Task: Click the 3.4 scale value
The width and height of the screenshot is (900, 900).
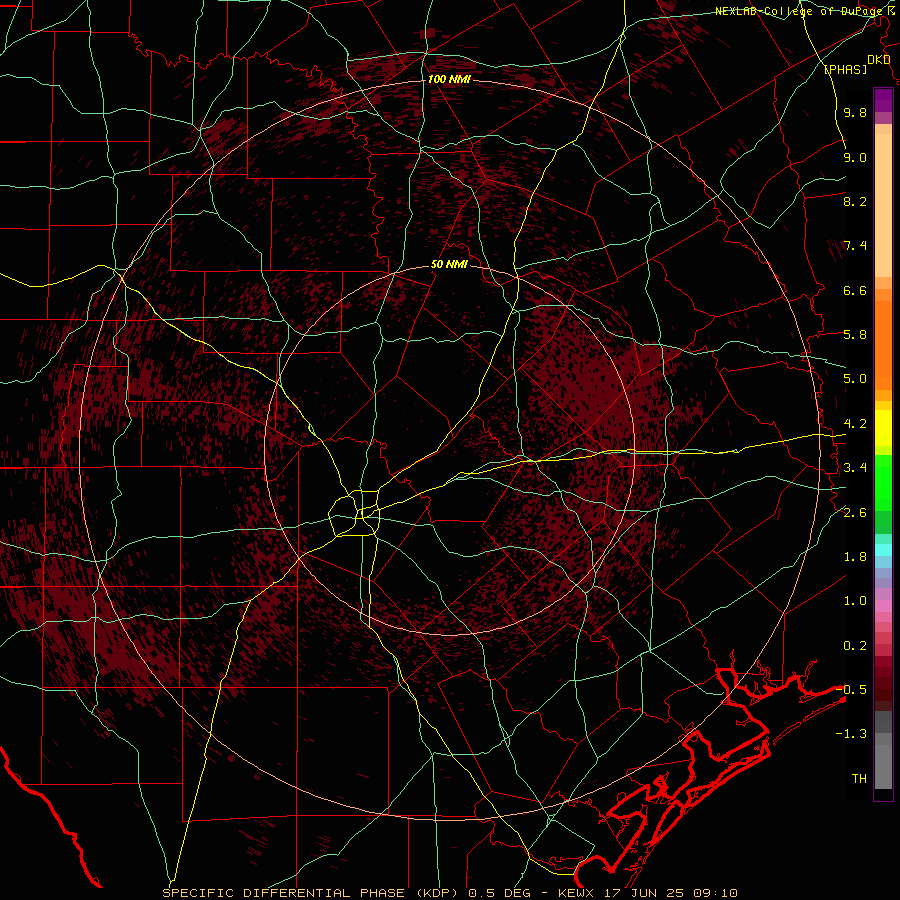Action: 855,468
